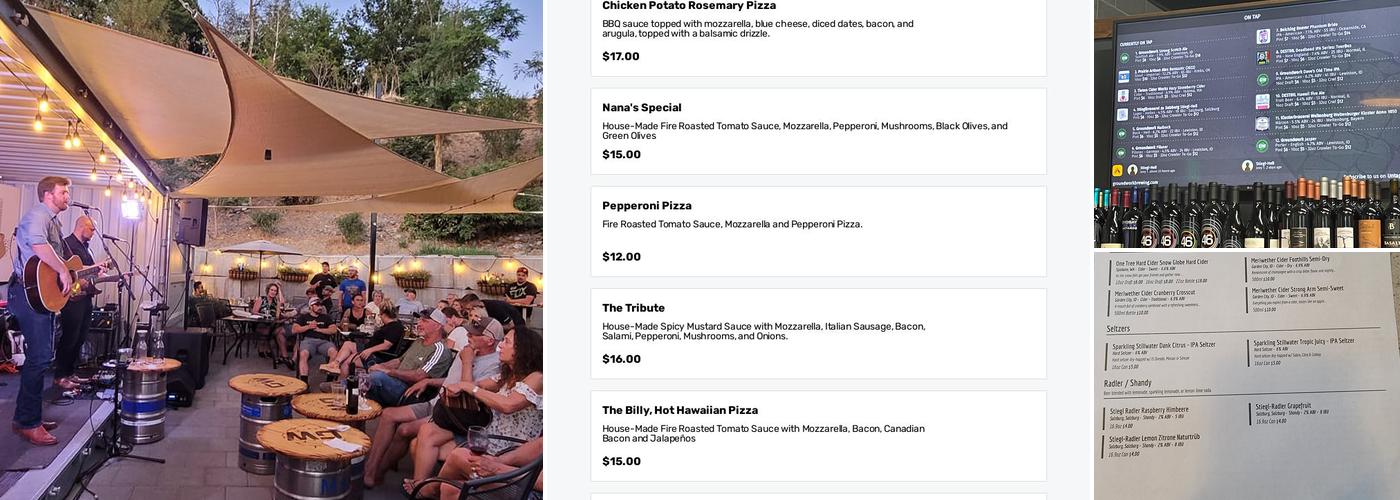Open The Billy, Hot Hawaiian Pizza item
Screen dimensions: 1400x500
point(680,410)
